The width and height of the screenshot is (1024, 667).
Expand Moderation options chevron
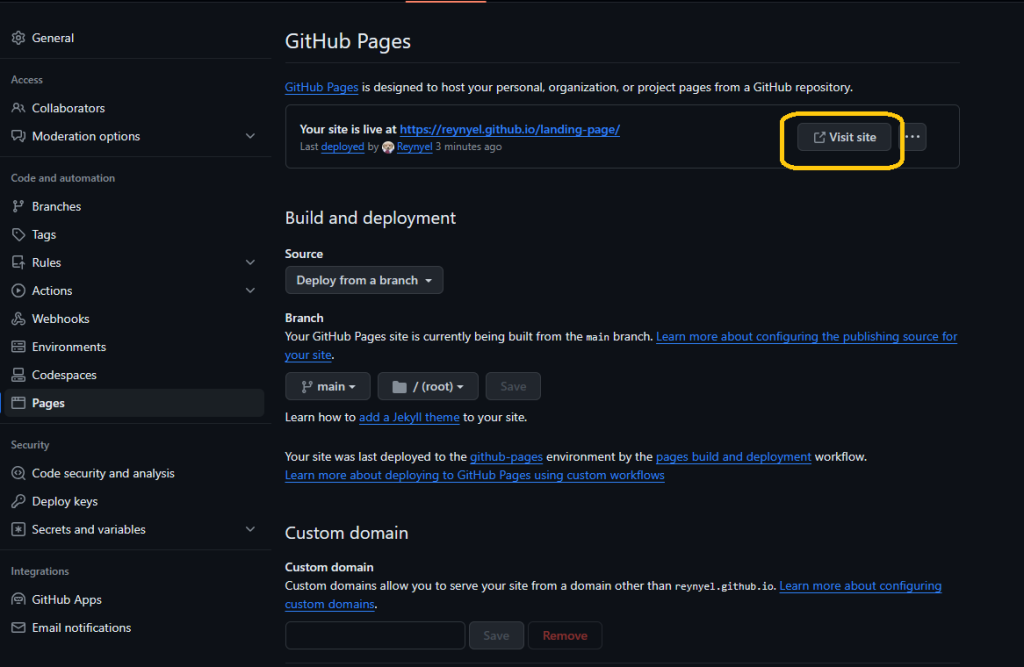coord(250,136)
